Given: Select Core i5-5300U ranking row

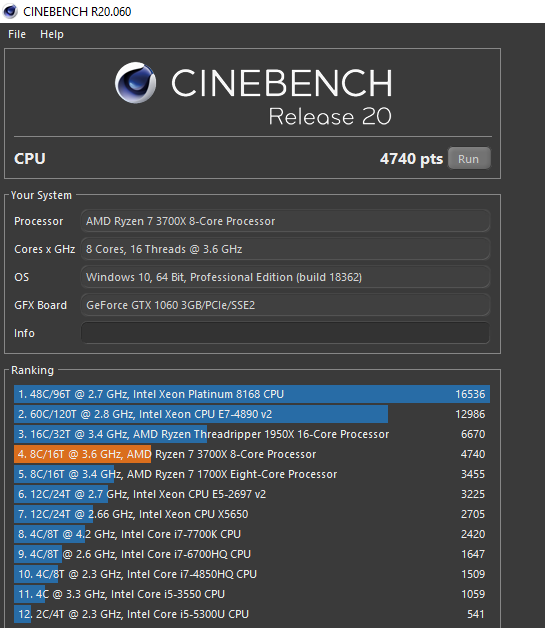Looking at the screenshot, I should pyautogui.click(x=252, y=614).
